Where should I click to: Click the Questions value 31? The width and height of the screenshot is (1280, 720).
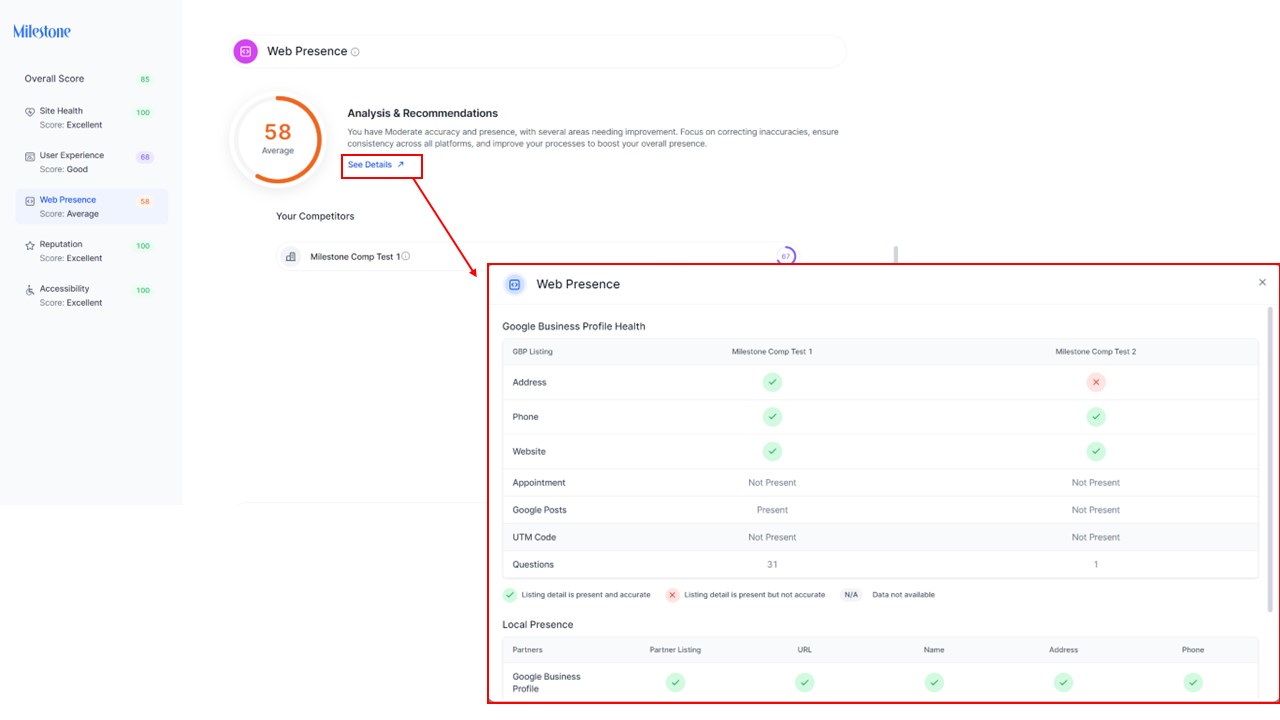772,565
